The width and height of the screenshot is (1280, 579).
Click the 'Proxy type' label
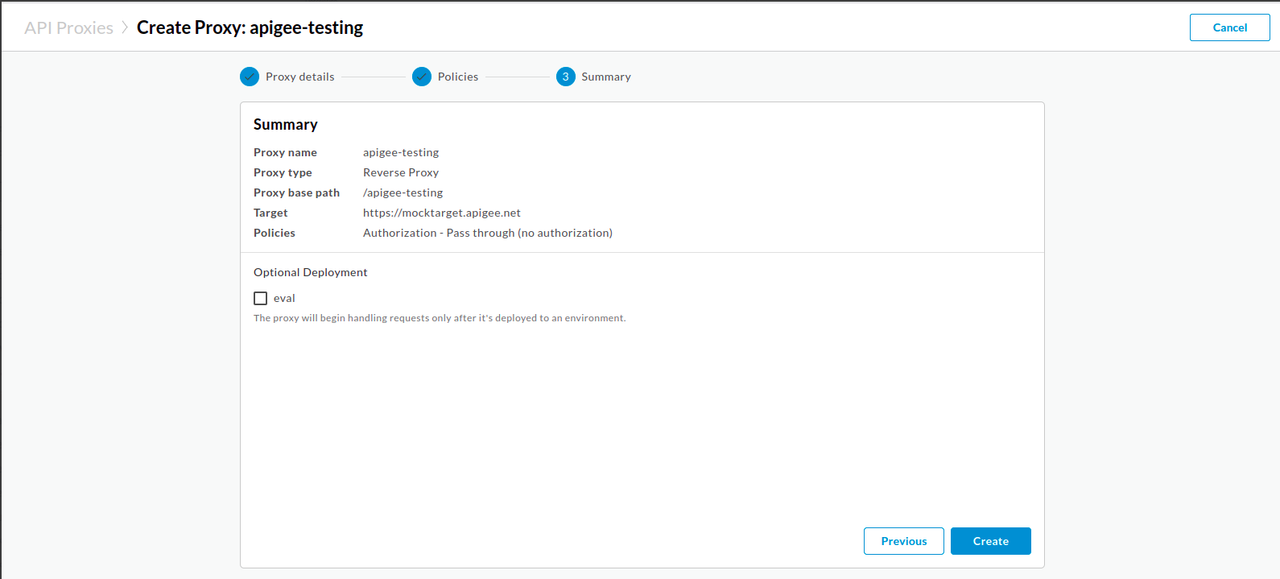[283, 173]
